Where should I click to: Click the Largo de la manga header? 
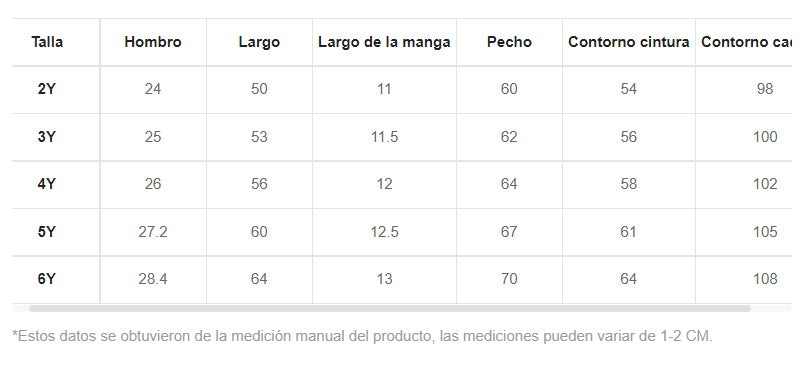[384, 42]
